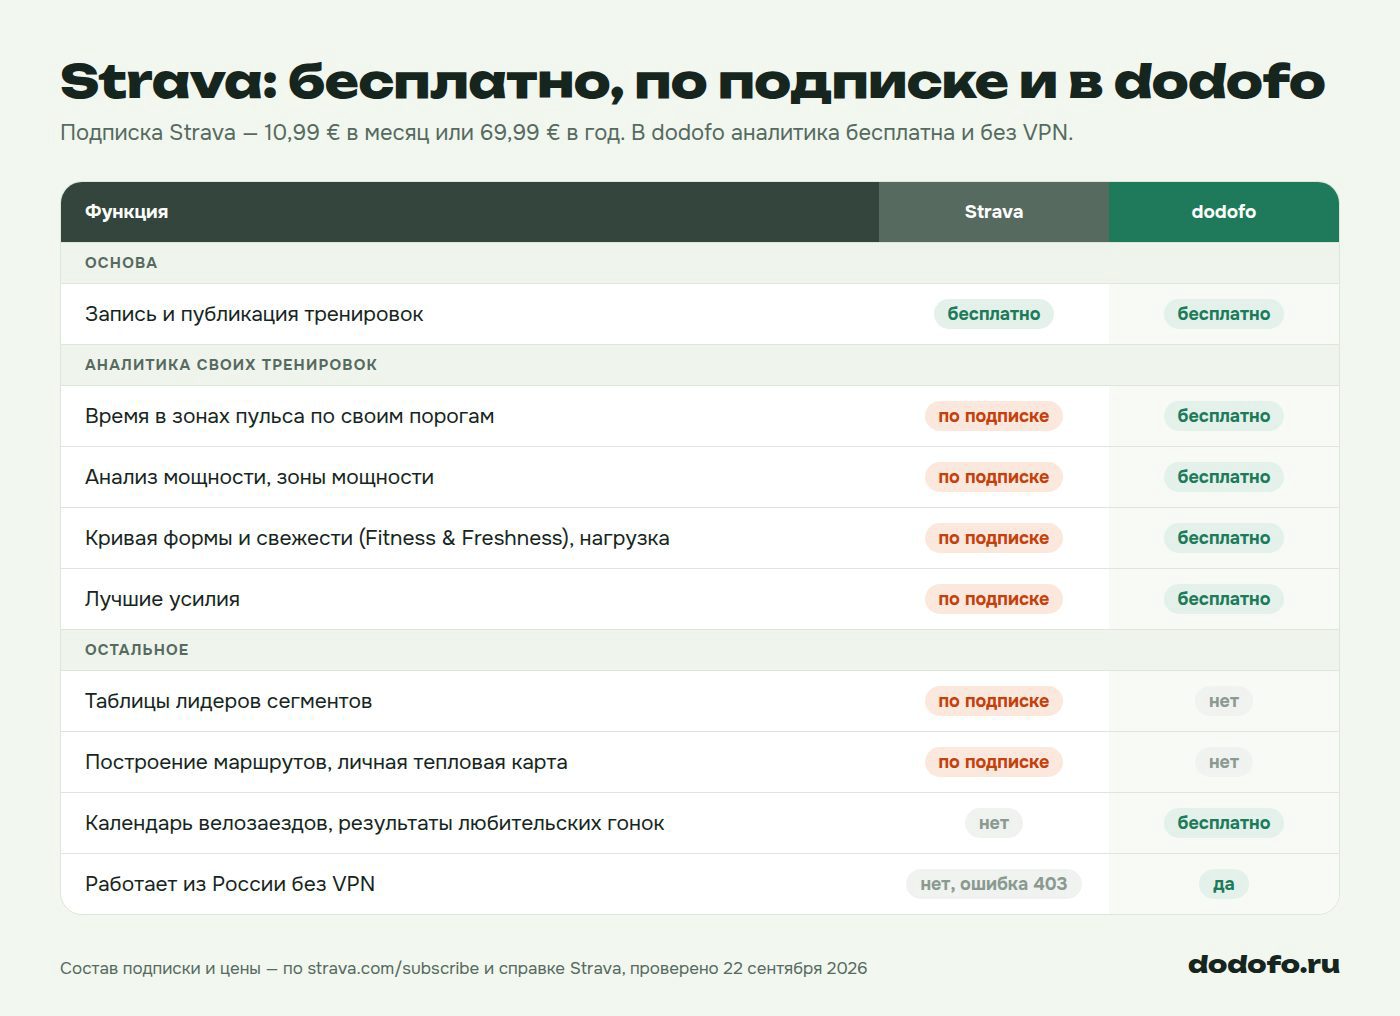
Task: Click Strava 'по подписке' badge for Время в зонах пульса
Action: (x=993, y=416)
